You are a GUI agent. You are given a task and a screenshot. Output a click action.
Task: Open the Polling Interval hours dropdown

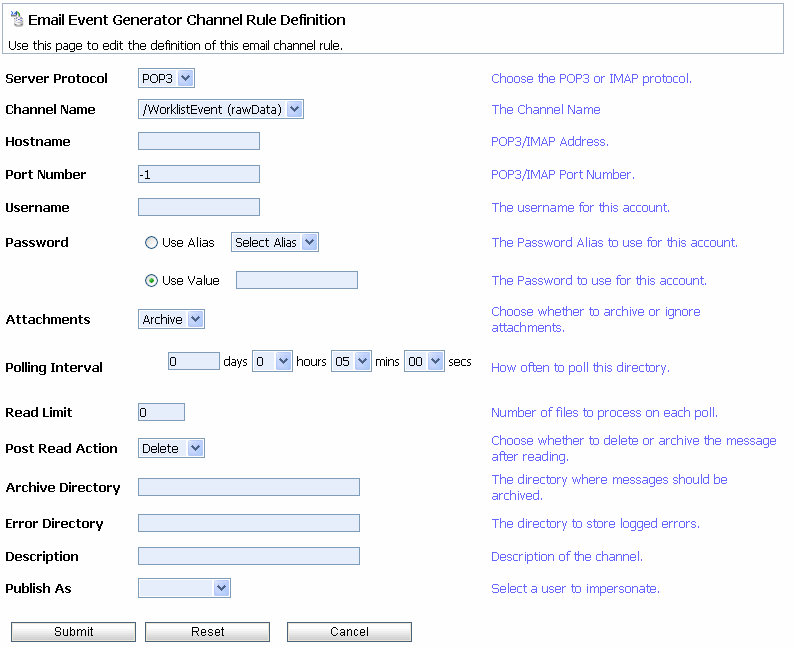pyautogui.click(x=272, y=361)
